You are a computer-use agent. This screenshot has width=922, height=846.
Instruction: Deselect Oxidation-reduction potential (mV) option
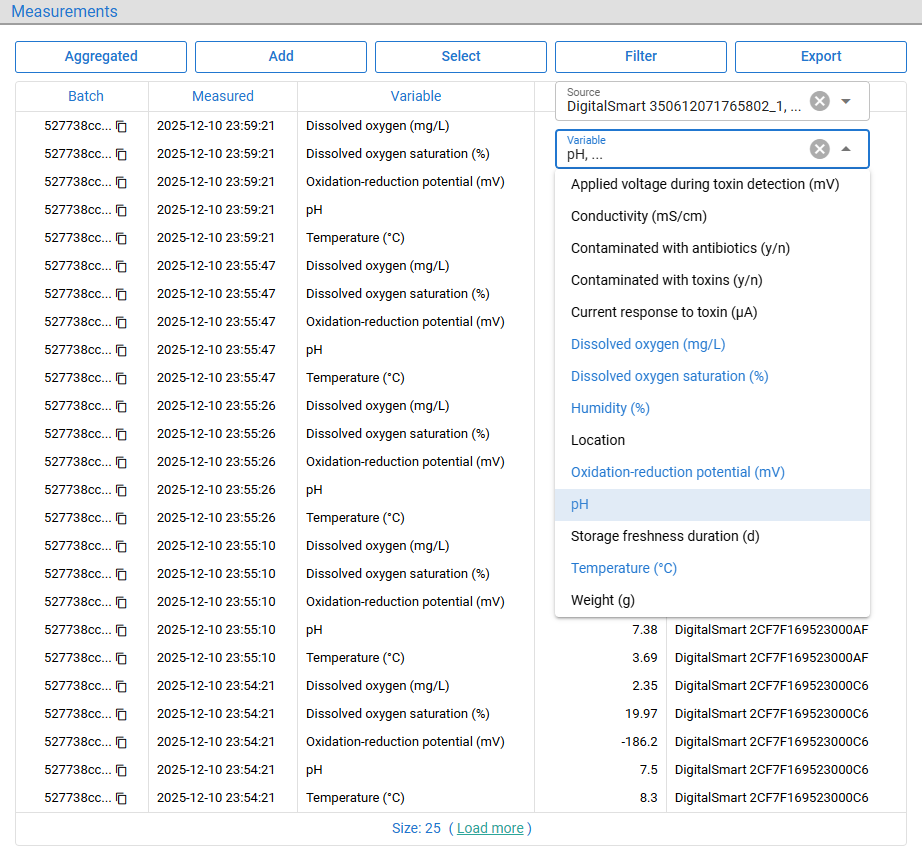712,472
